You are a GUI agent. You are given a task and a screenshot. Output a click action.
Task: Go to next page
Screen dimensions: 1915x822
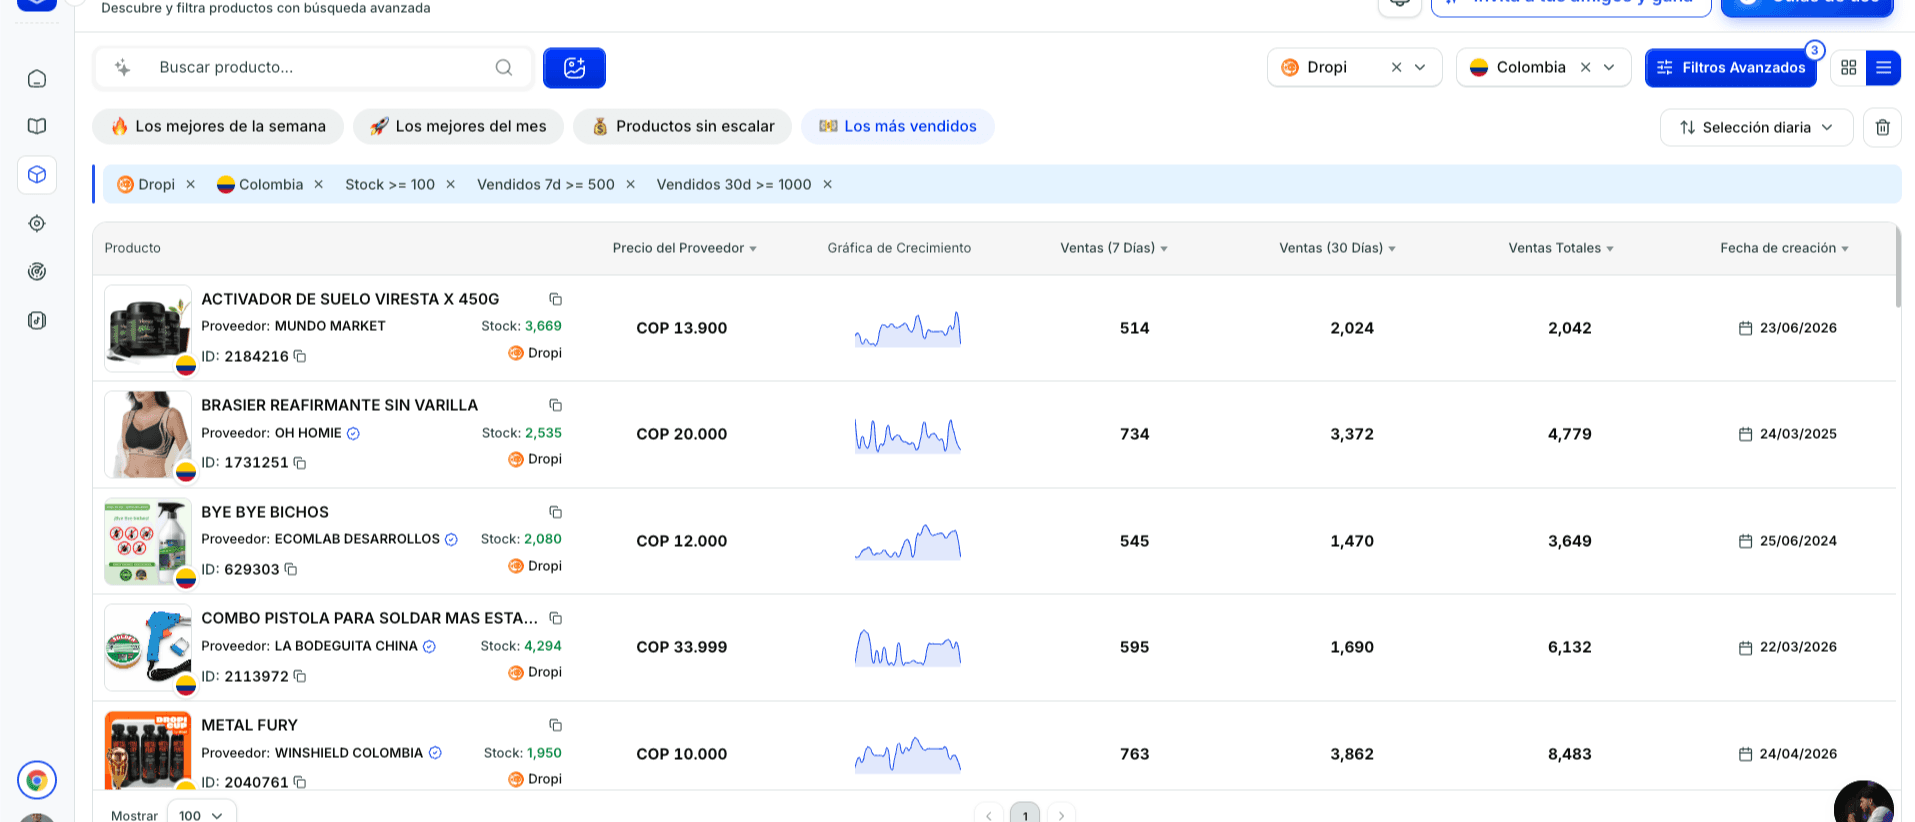pyautogui.click(x=1062, y=814)
